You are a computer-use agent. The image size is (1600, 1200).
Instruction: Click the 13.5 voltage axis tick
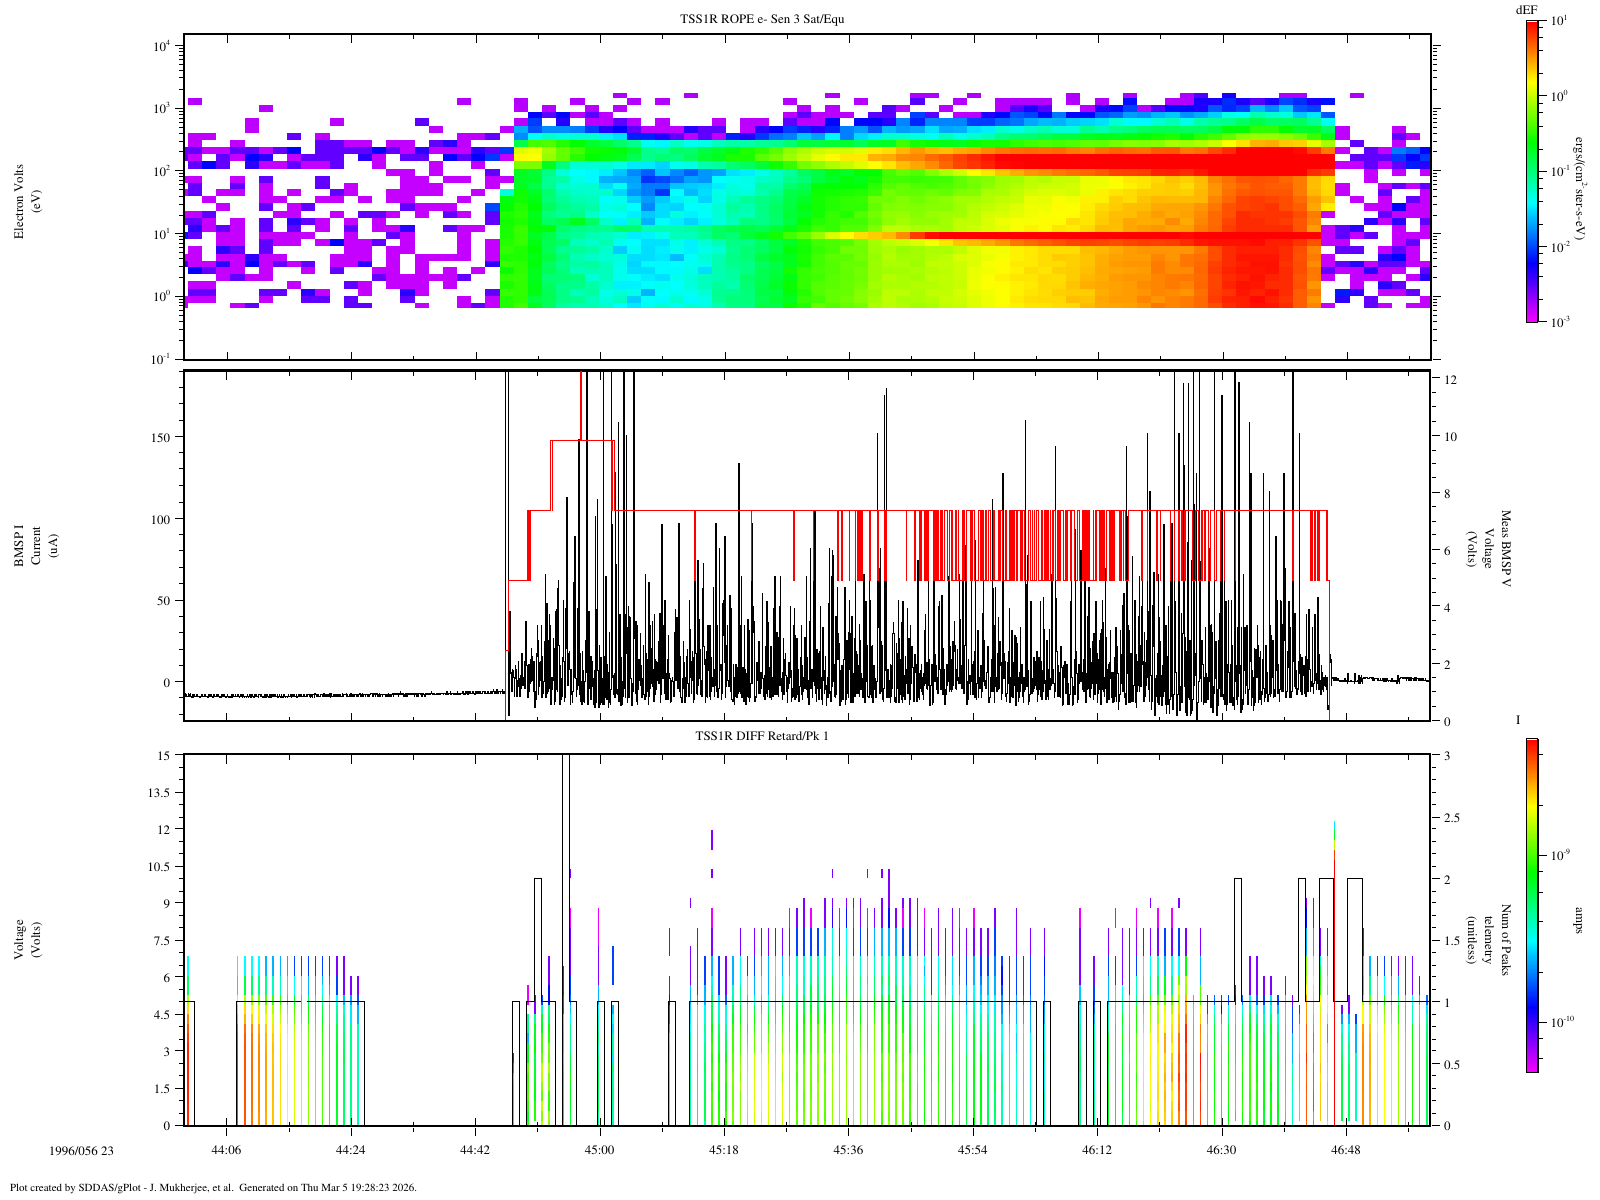tap(157, 792)
